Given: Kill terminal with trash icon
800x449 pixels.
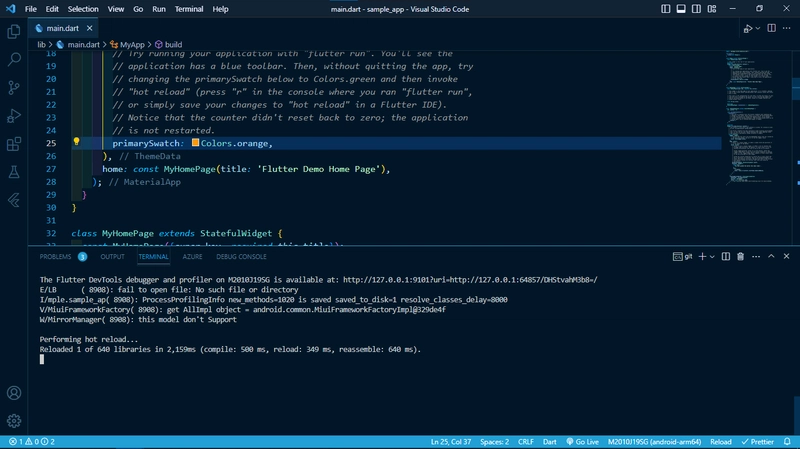Looking at the screenshot, I should point(739,256).
